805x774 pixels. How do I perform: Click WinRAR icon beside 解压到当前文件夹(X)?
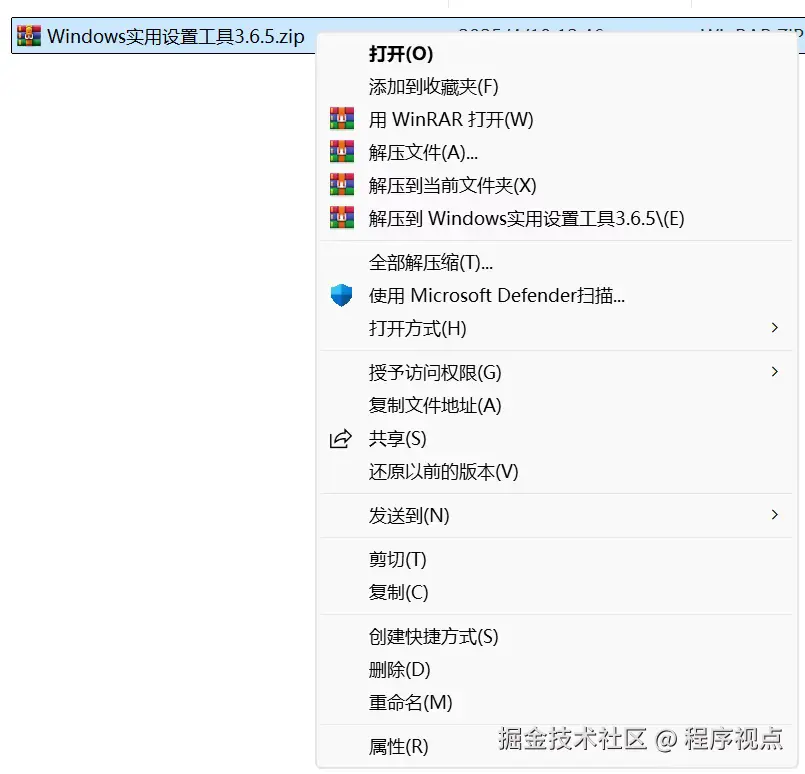(x=341, y=184)
